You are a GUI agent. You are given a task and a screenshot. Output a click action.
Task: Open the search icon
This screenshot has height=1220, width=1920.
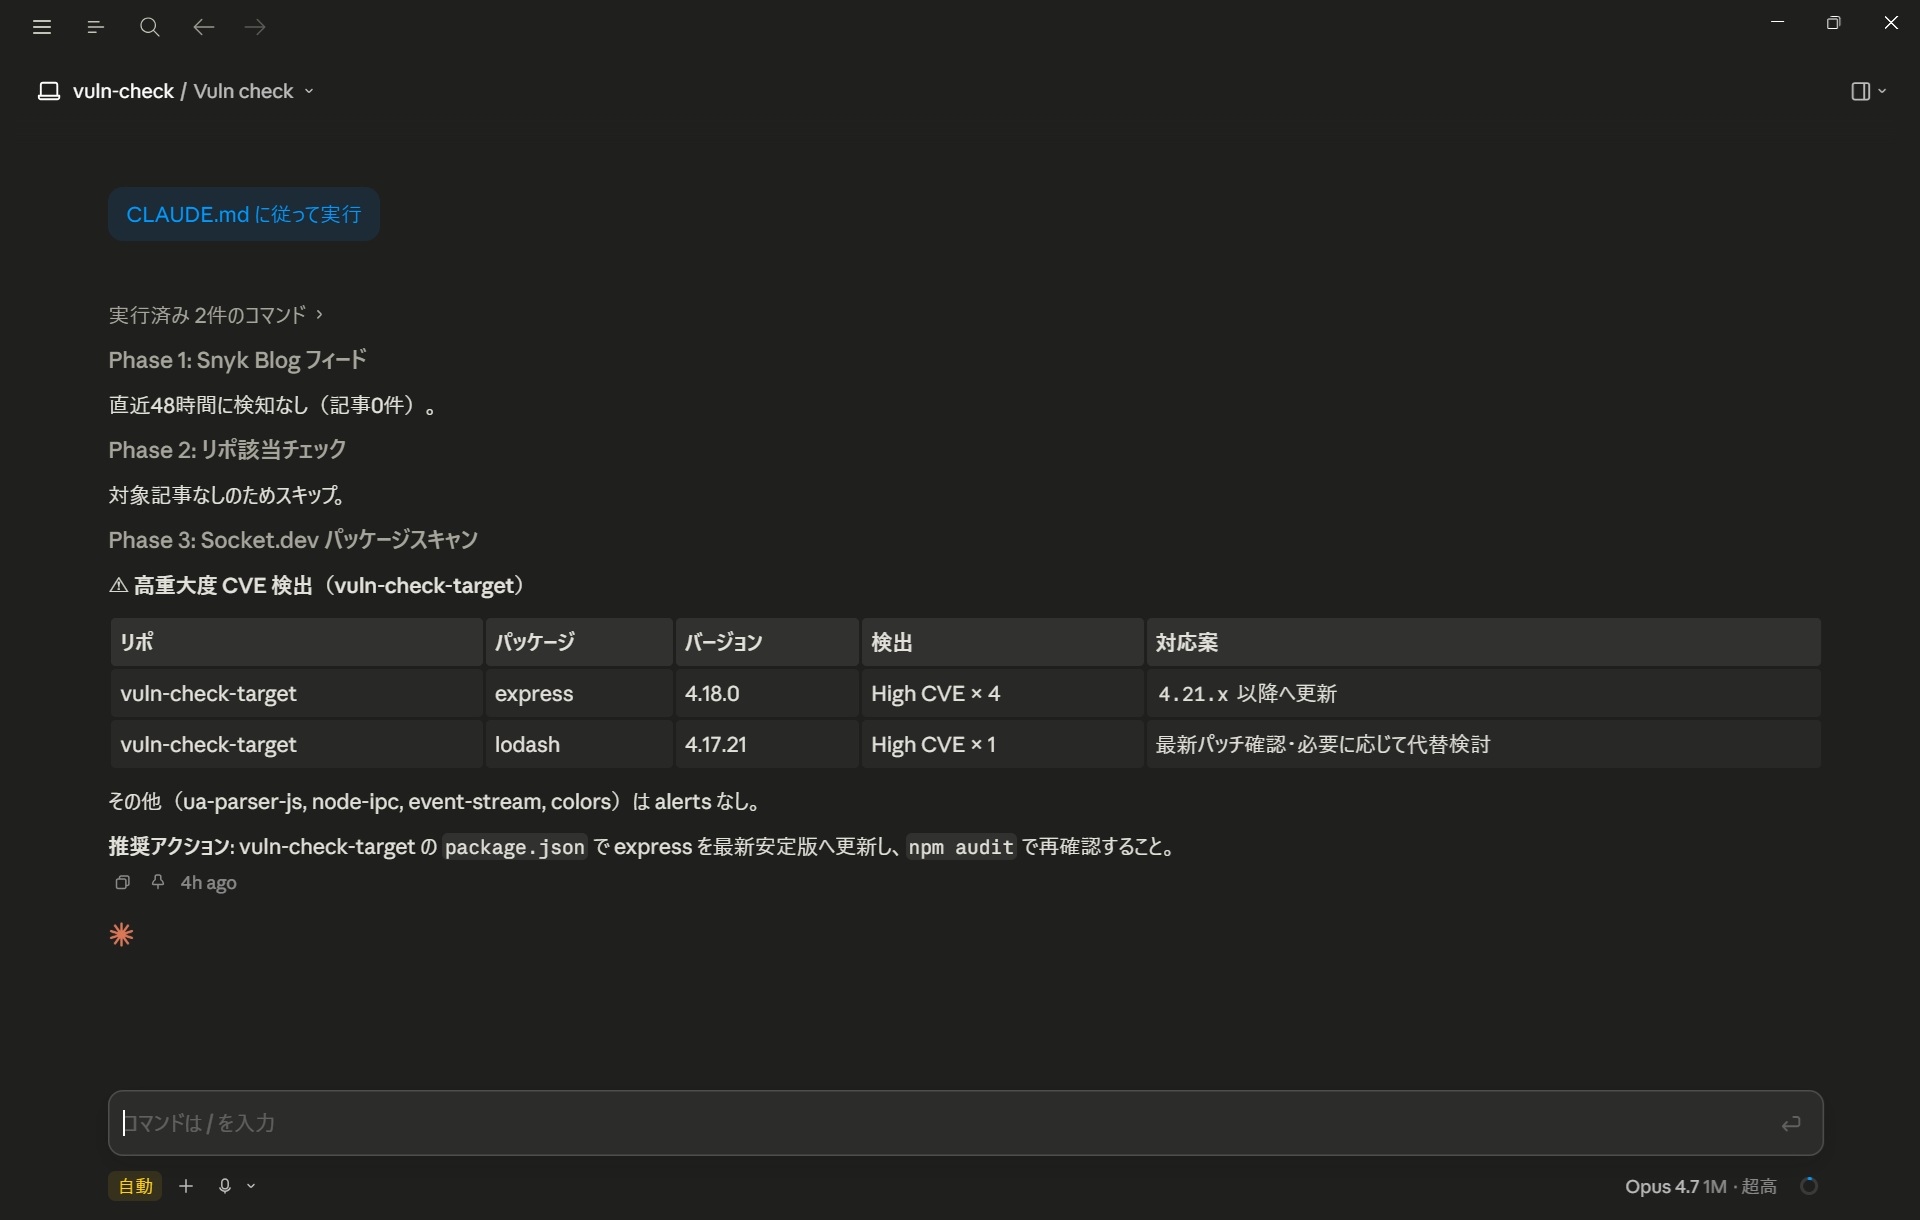[x=150, y=27]
